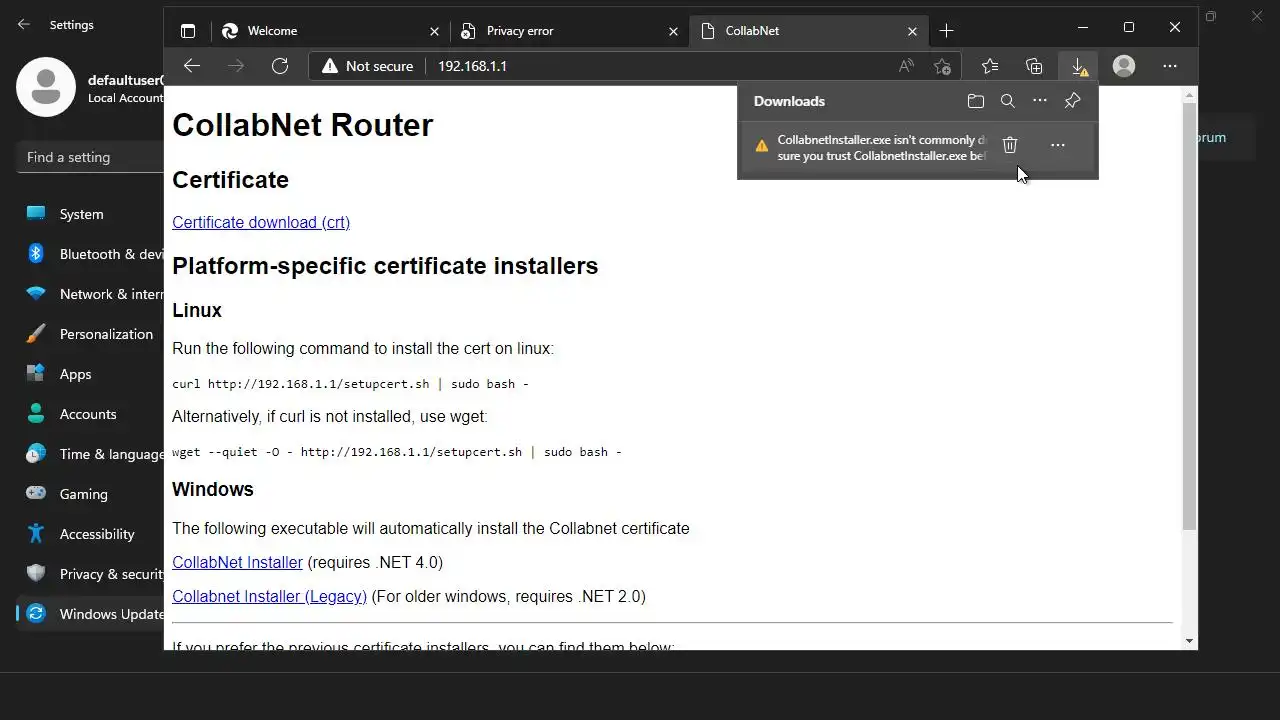This screenshot has width=1280, height=720.
Task: Open Accessibility settings
Action: click(x=90, y=534)
